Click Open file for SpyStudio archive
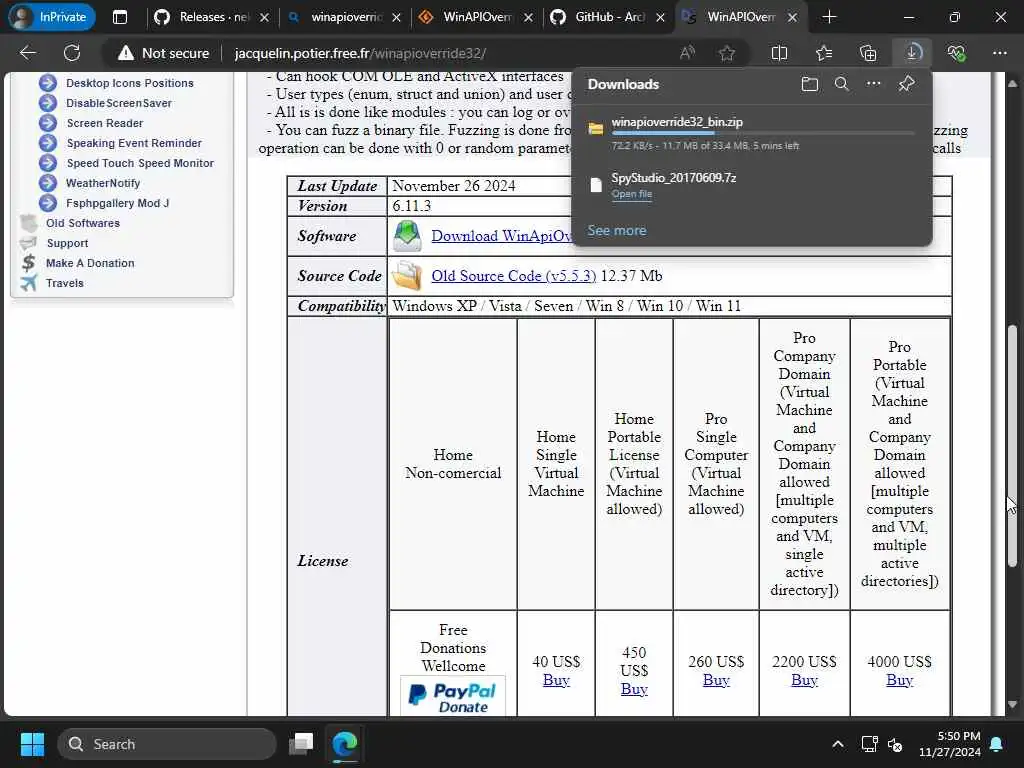Image resolution: width=1024 pixels, height=768 pixels. 632,194
